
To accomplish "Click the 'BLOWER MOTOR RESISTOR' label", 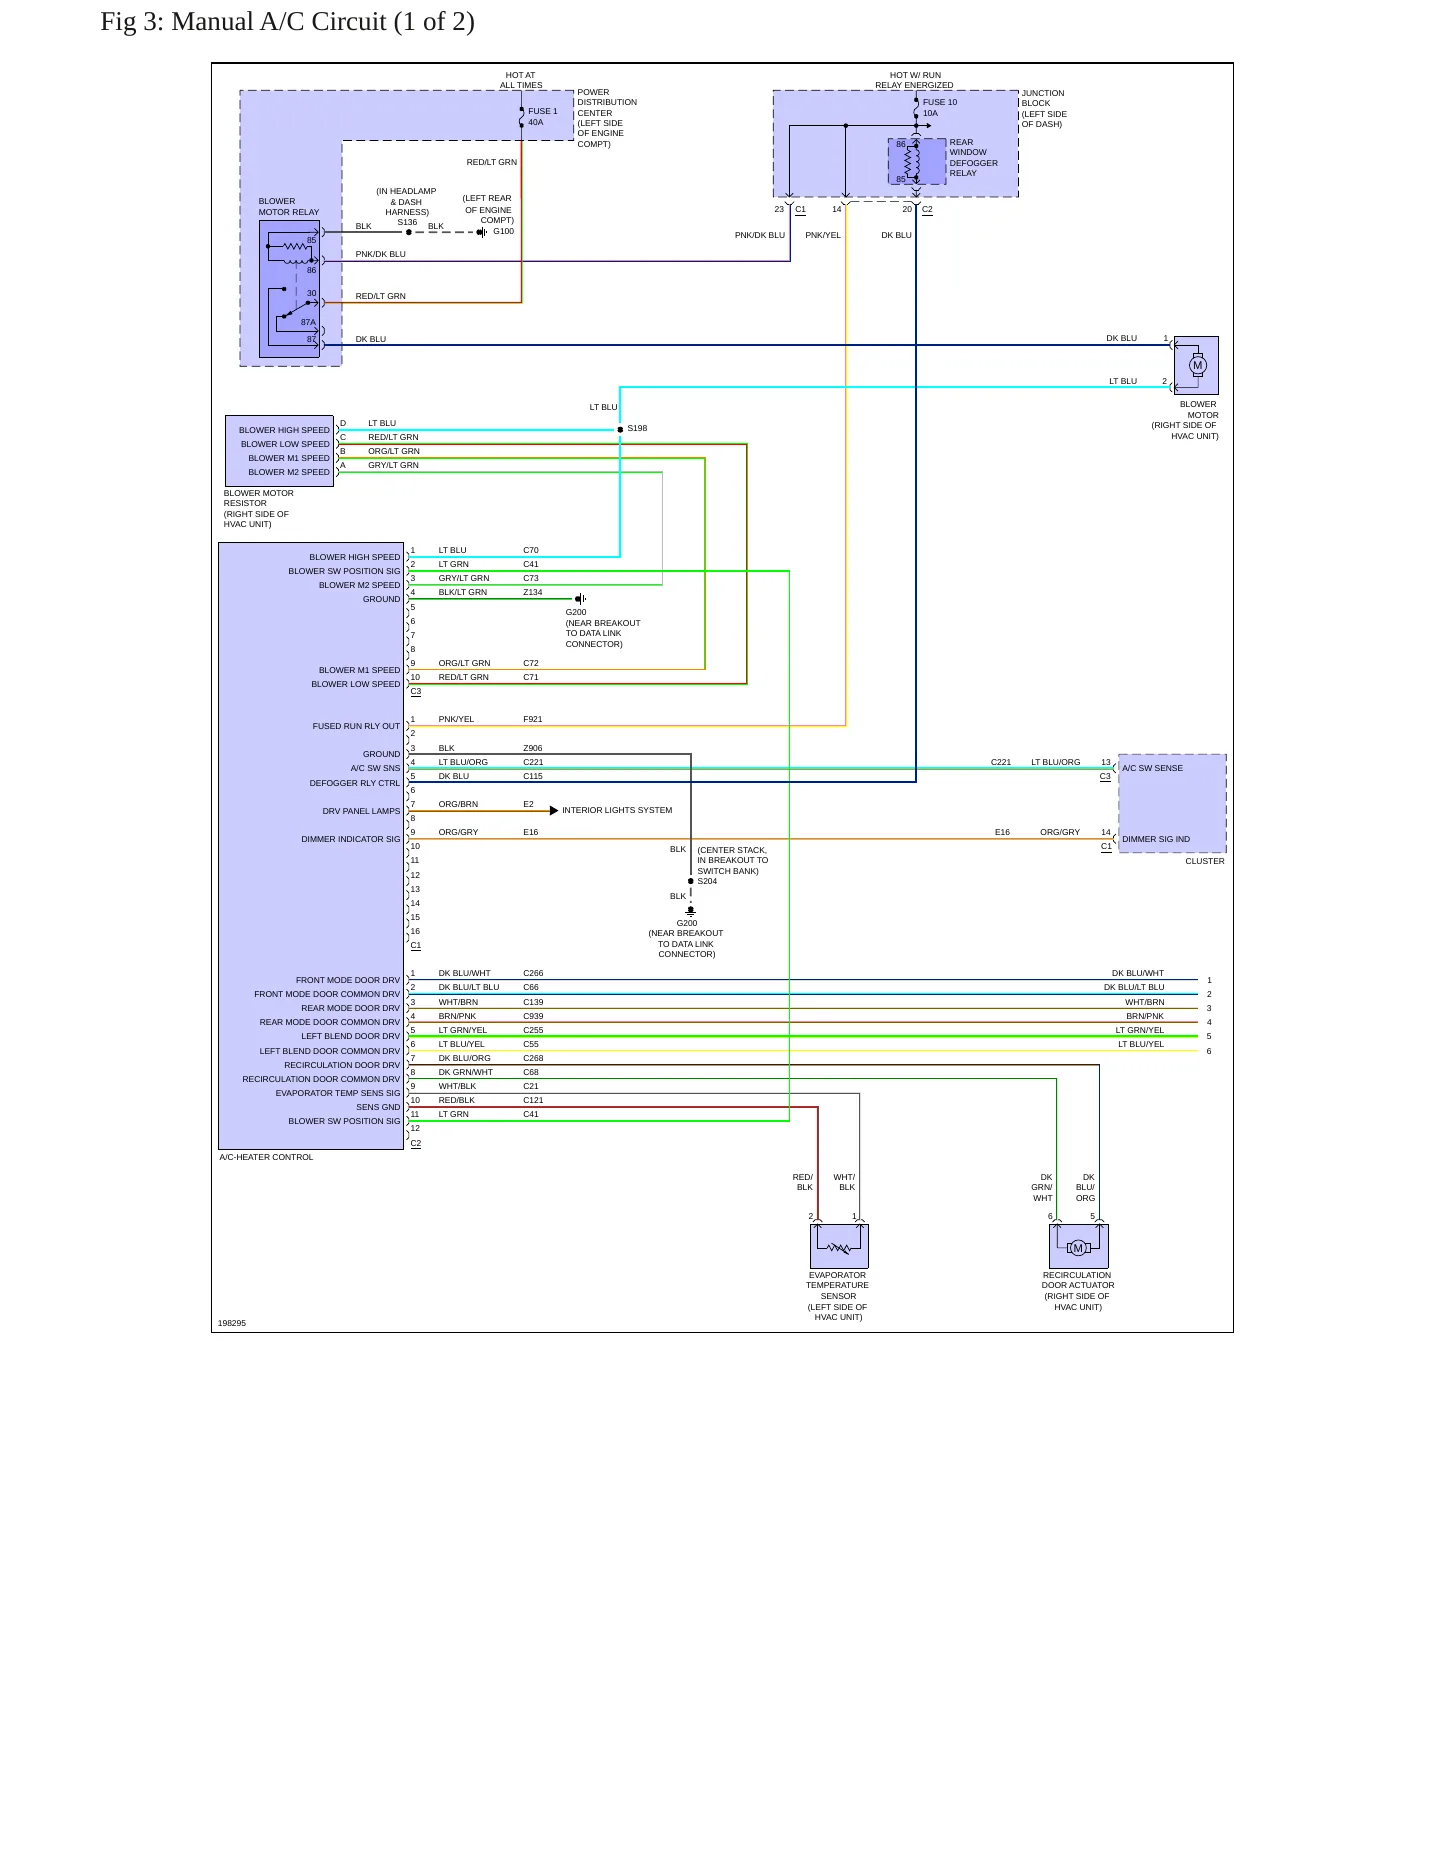I will [258, 498].
